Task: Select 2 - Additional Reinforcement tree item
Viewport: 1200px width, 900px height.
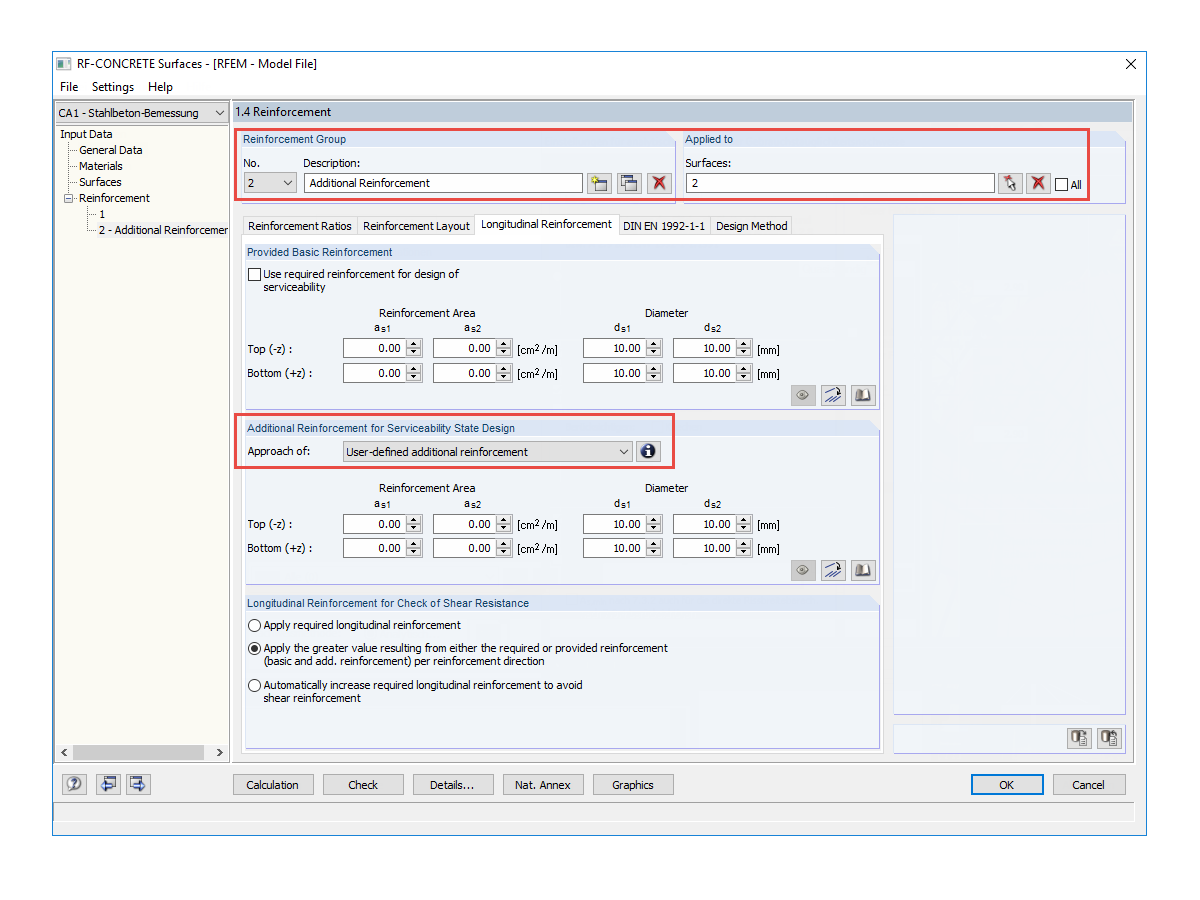Action: pyautogui.click(x=163, y=230)
